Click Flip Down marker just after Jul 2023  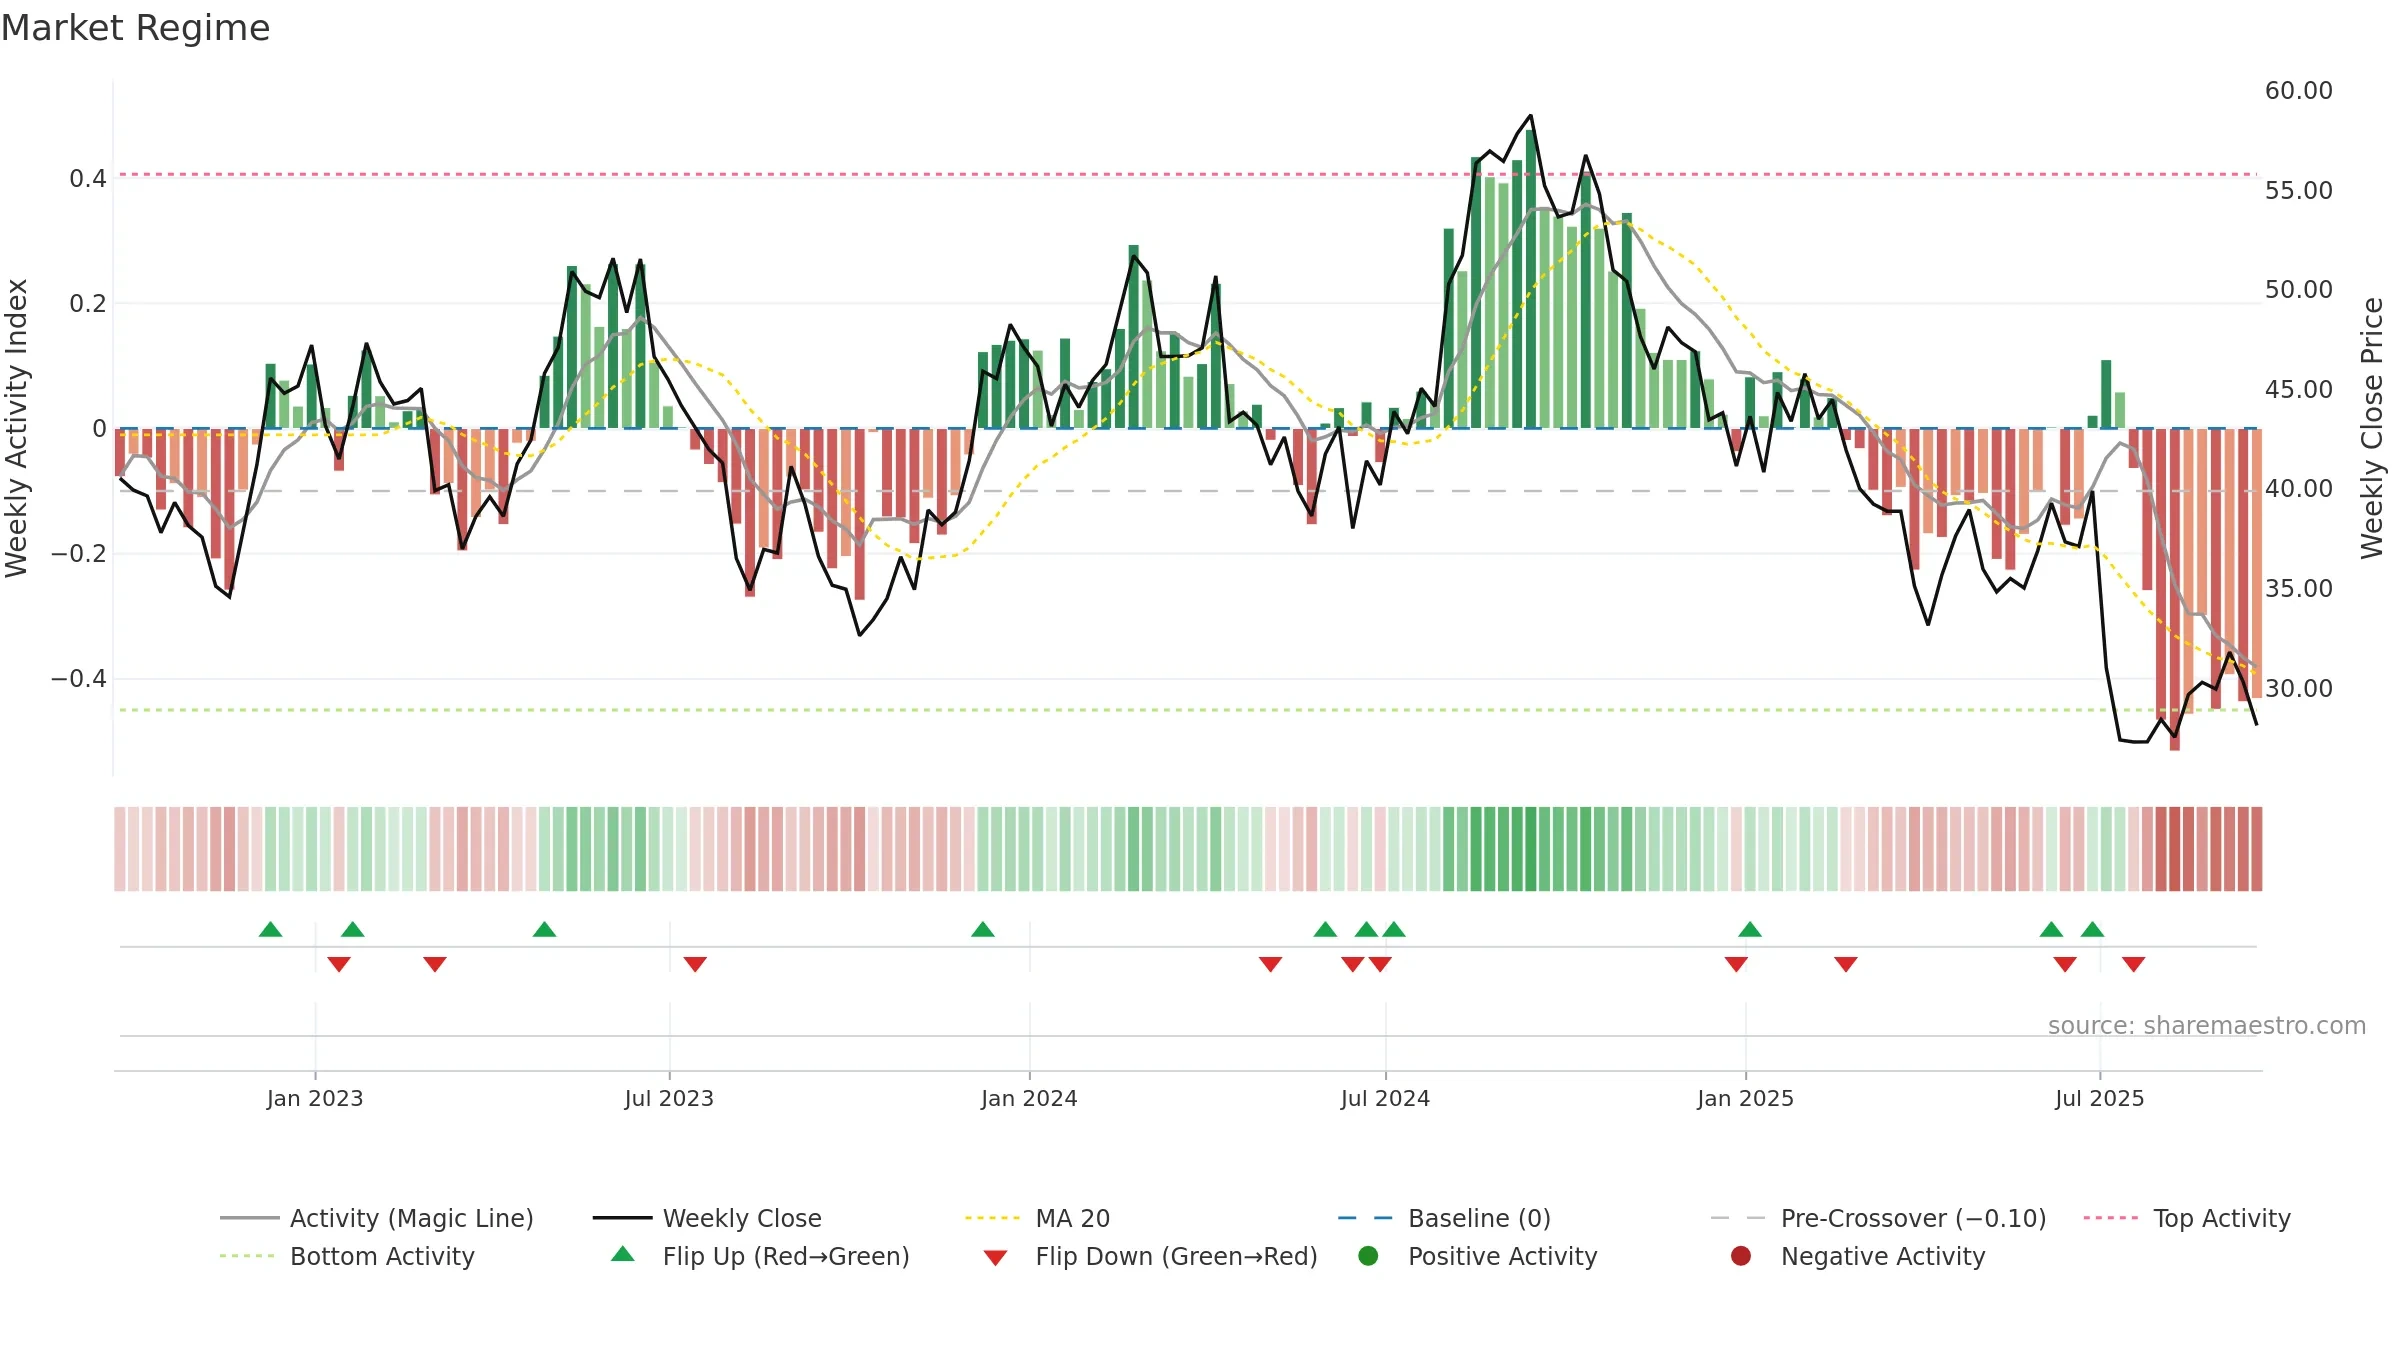pyautogui.click(x=695, y=964)
